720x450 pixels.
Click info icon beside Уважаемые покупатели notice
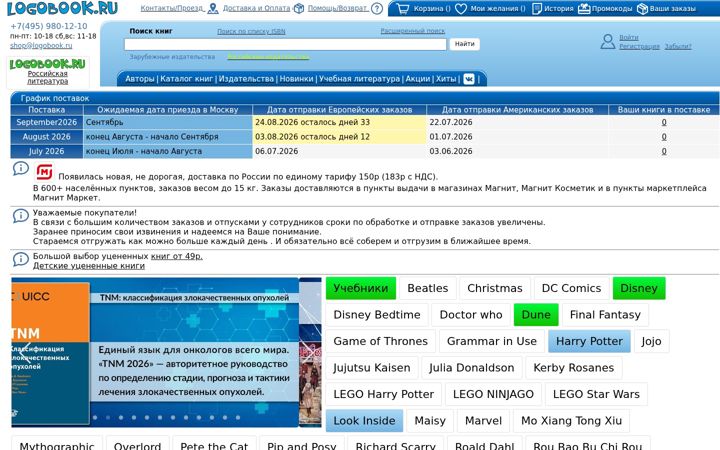click(x=21, y=215)
